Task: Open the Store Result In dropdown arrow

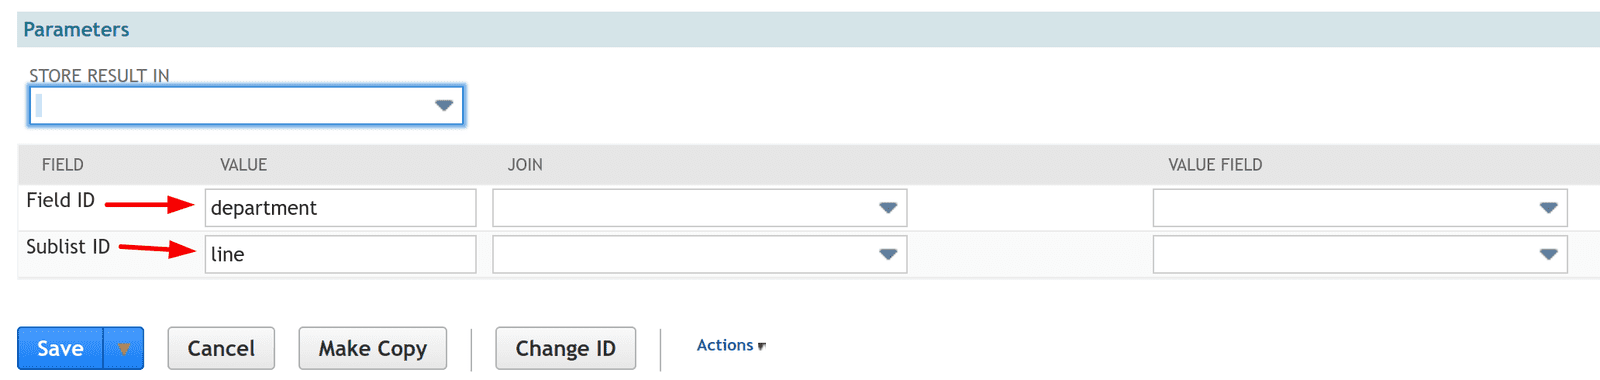Action: (444, 105)
